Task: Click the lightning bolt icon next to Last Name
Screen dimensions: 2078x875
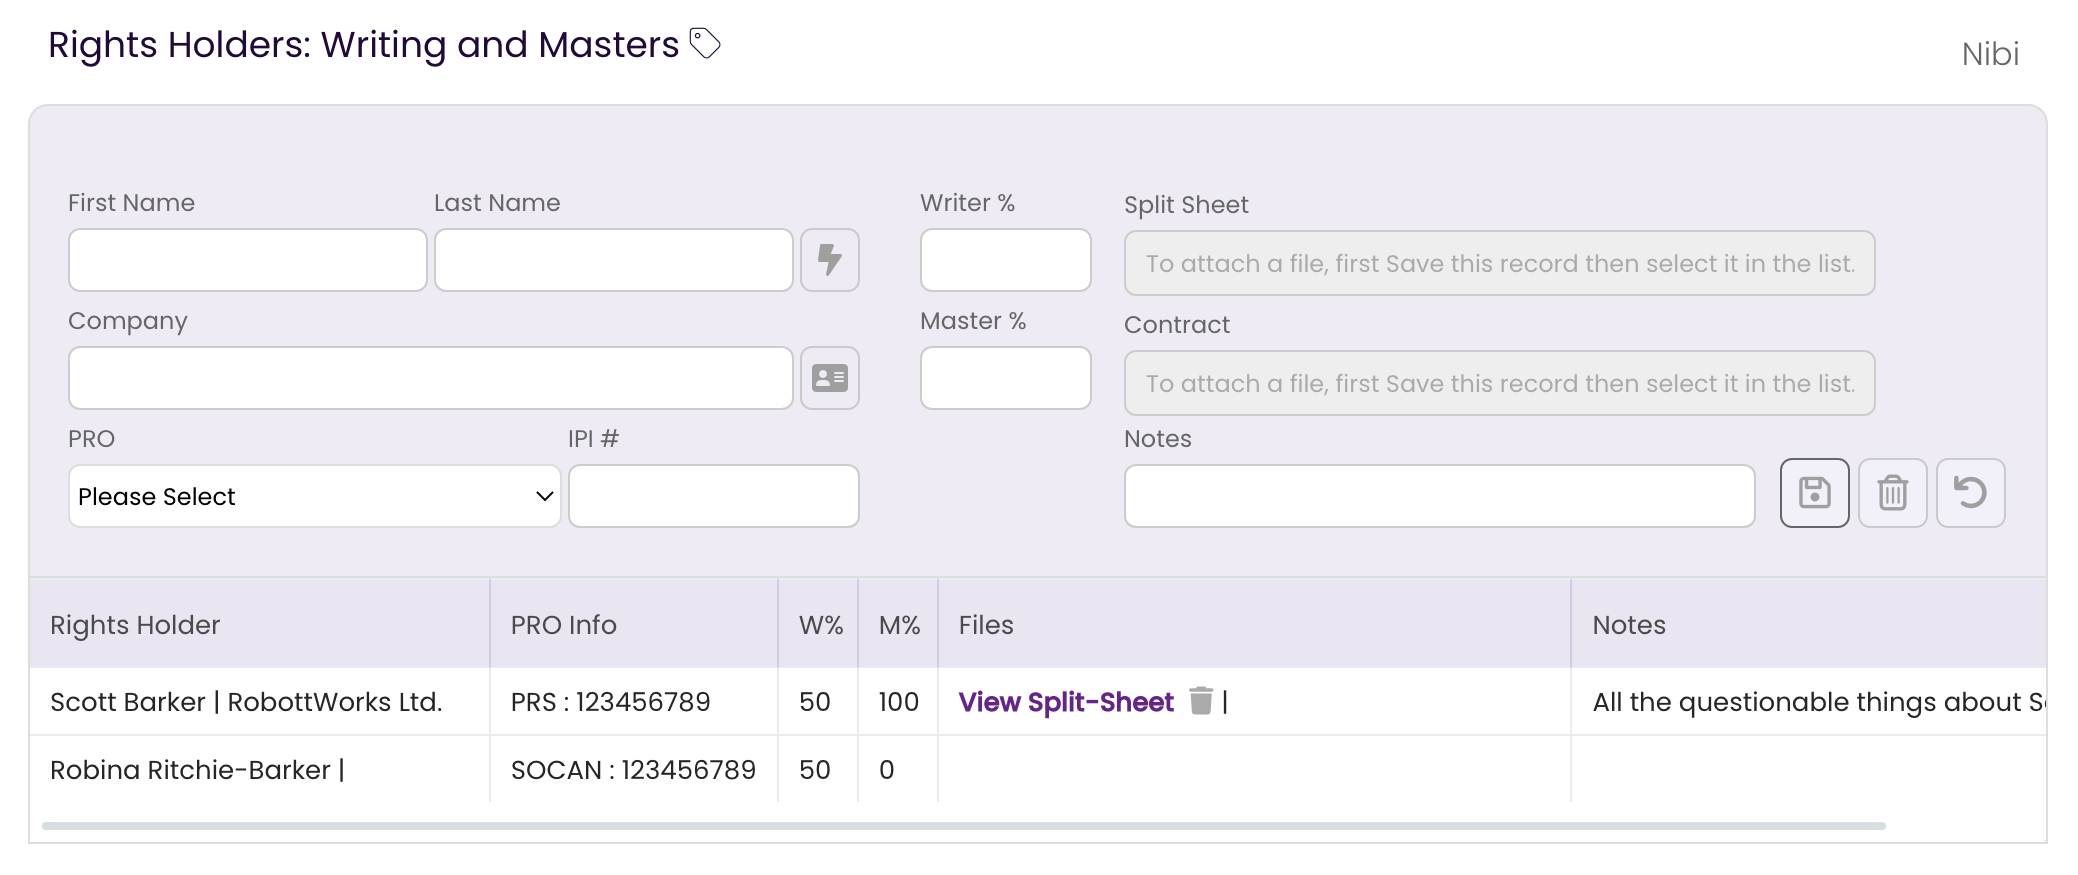Action: pyautogui.click(x=830, y=260)
